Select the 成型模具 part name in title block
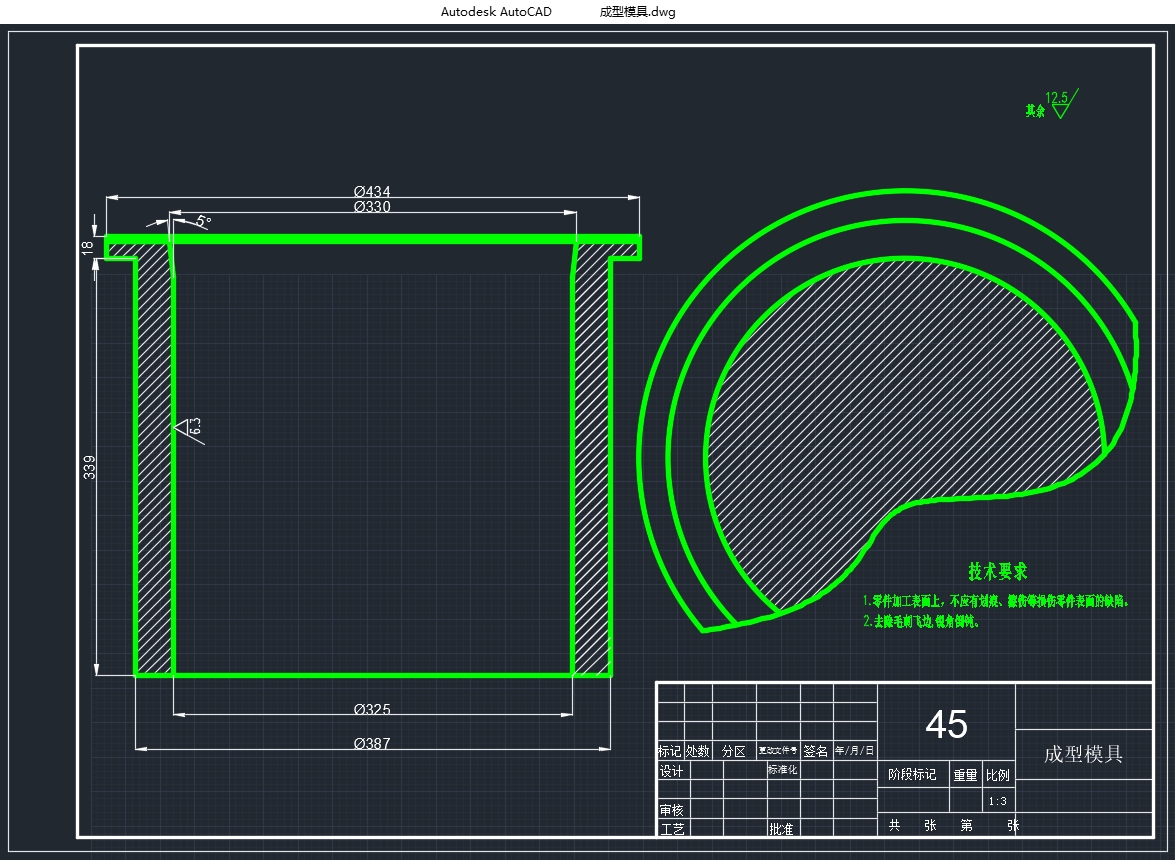 click(1084, 754)
